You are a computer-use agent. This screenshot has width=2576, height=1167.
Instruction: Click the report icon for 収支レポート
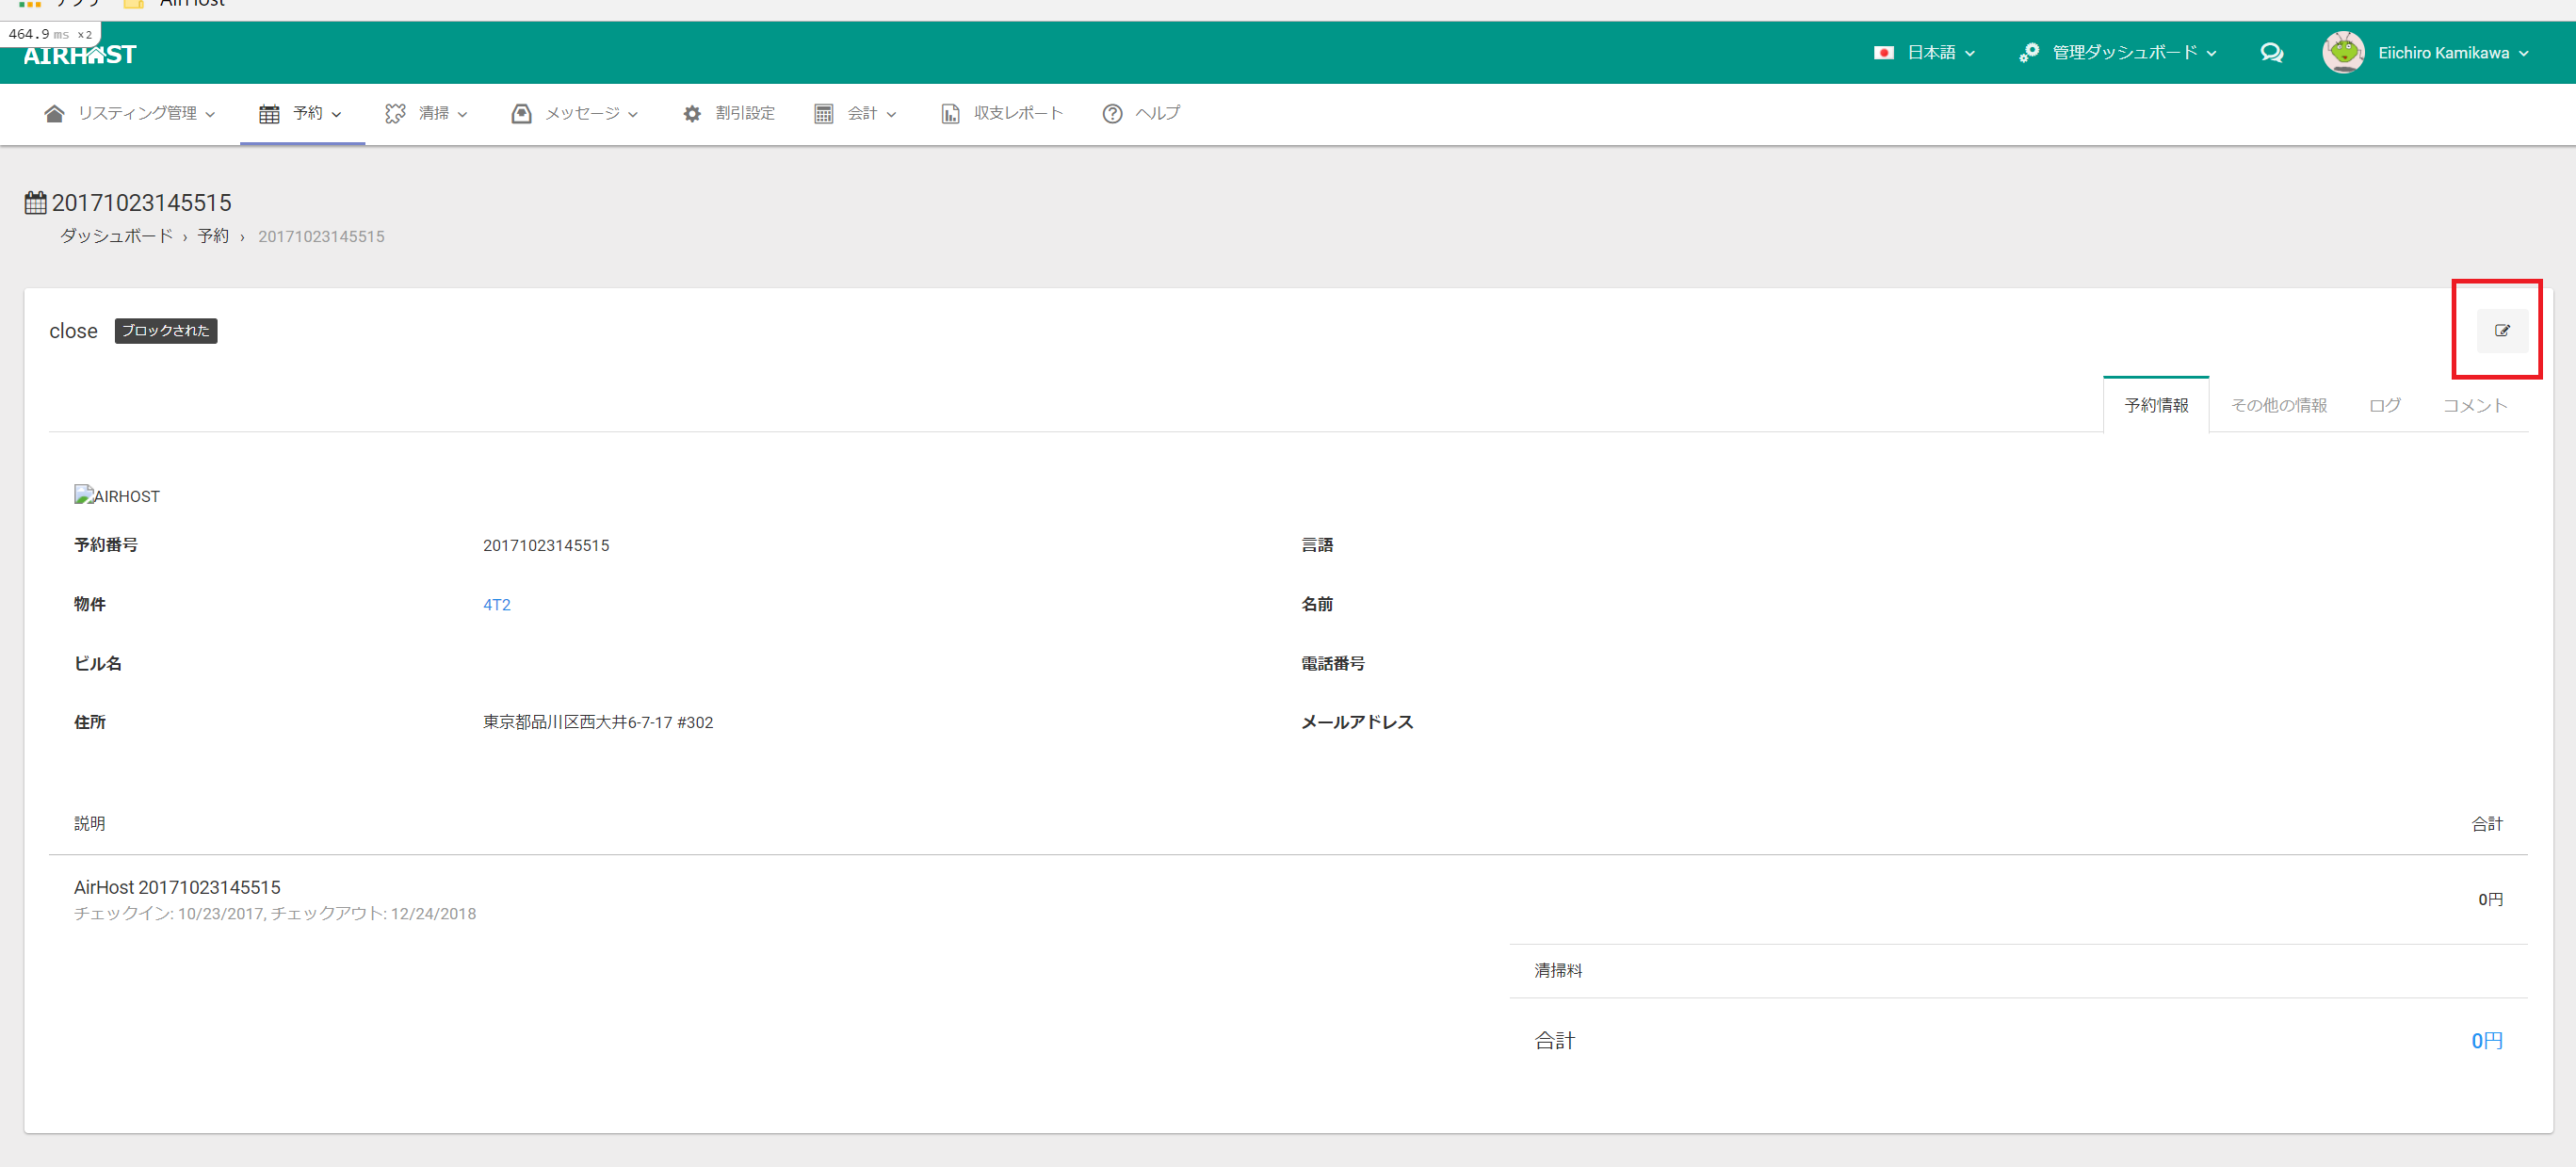pos(950,114)
